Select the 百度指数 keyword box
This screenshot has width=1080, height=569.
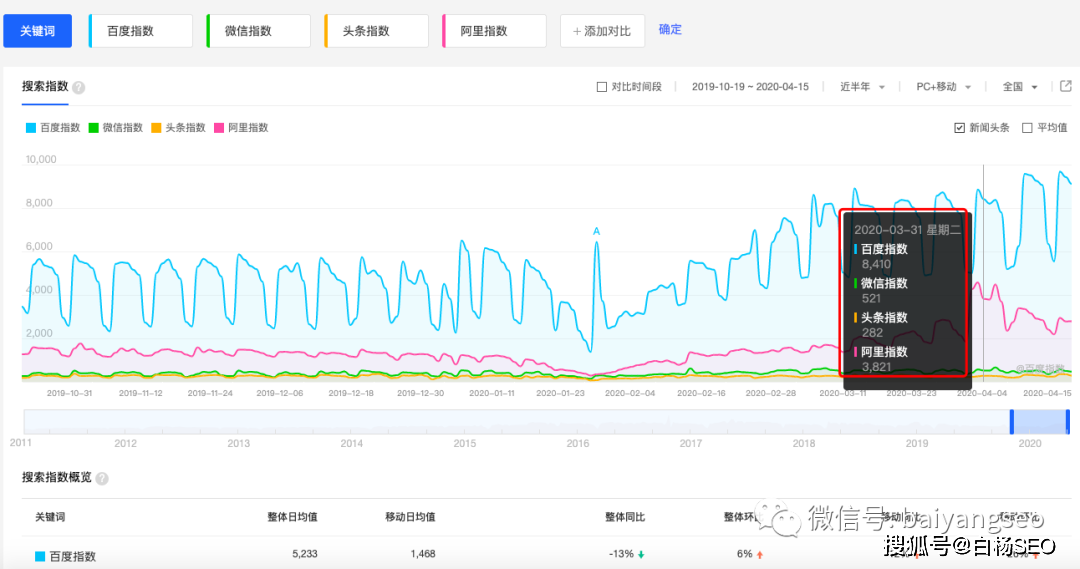[141, 31]
